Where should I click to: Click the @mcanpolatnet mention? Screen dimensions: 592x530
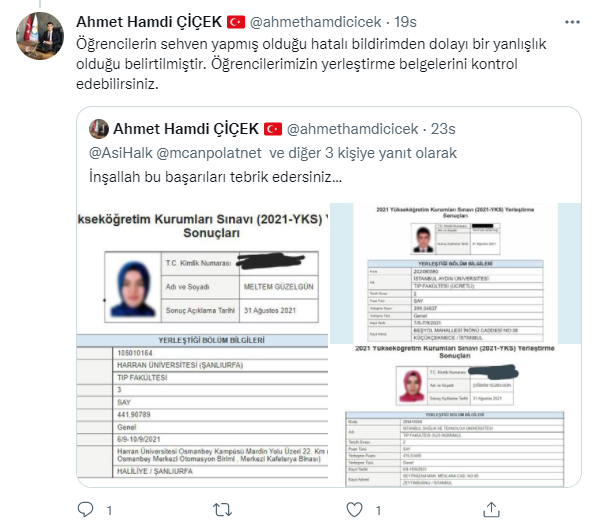209,153
